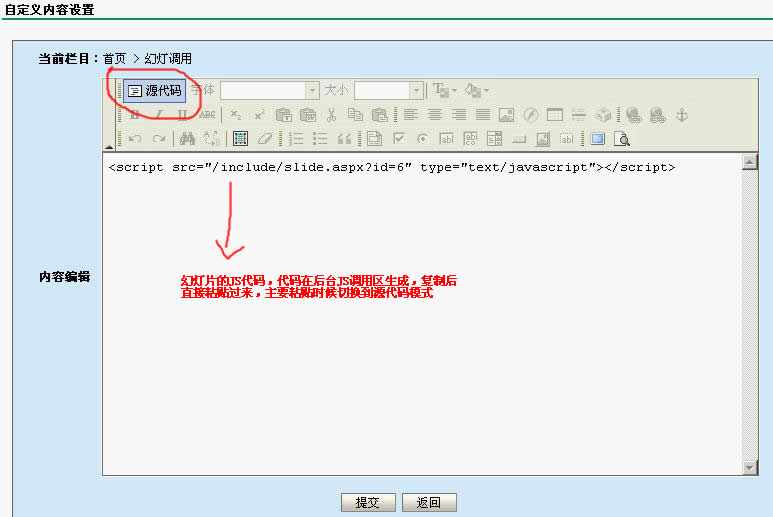Insert form icon

tap(374, 139)
